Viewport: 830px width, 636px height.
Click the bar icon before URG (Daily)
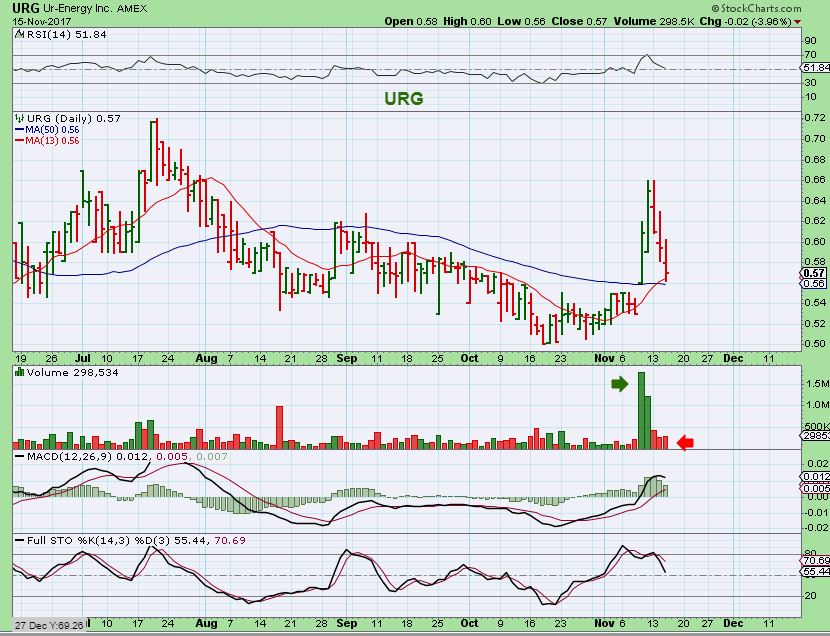[x=20, y=118]
